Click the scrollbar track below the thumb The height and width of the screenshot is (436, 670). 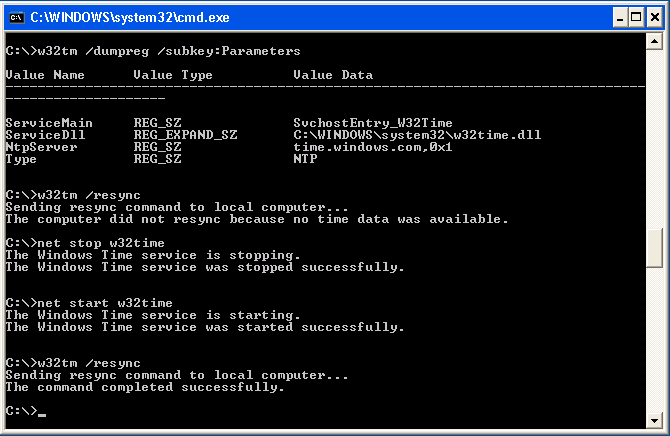coord(654,340)
